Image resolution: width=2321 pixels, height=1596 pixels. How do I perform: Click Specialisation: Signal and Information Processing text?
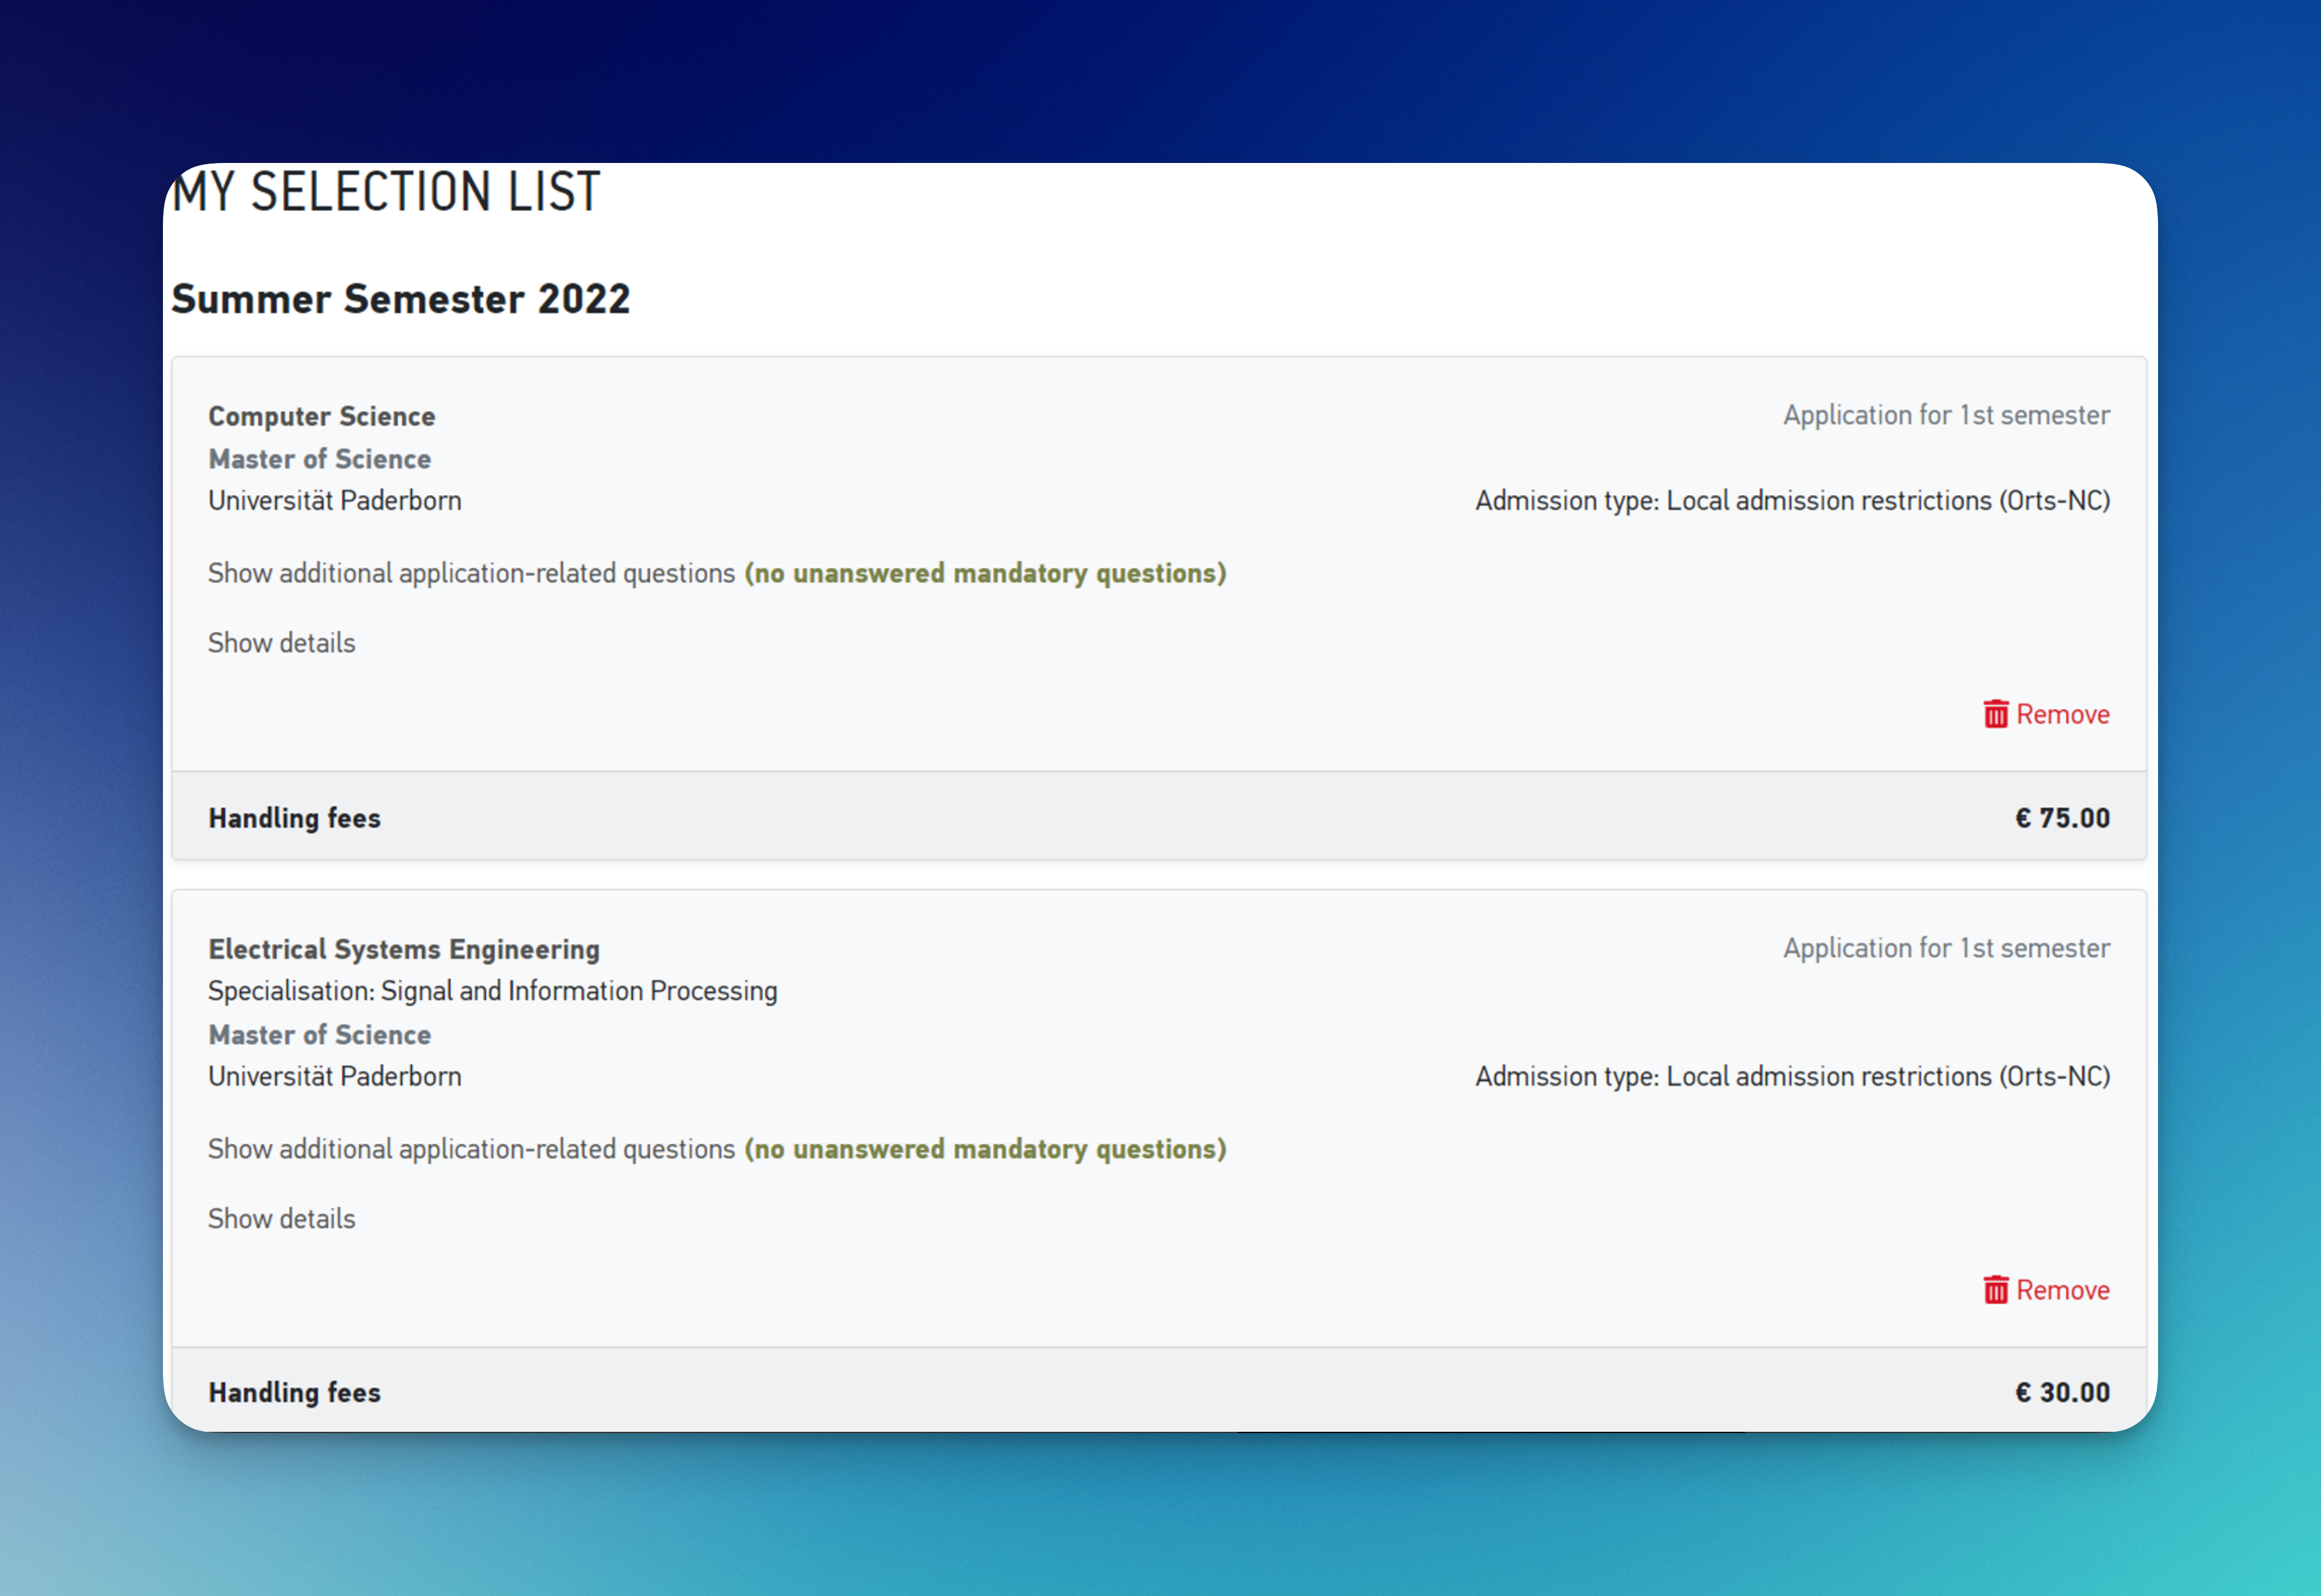tap(493, 991)
